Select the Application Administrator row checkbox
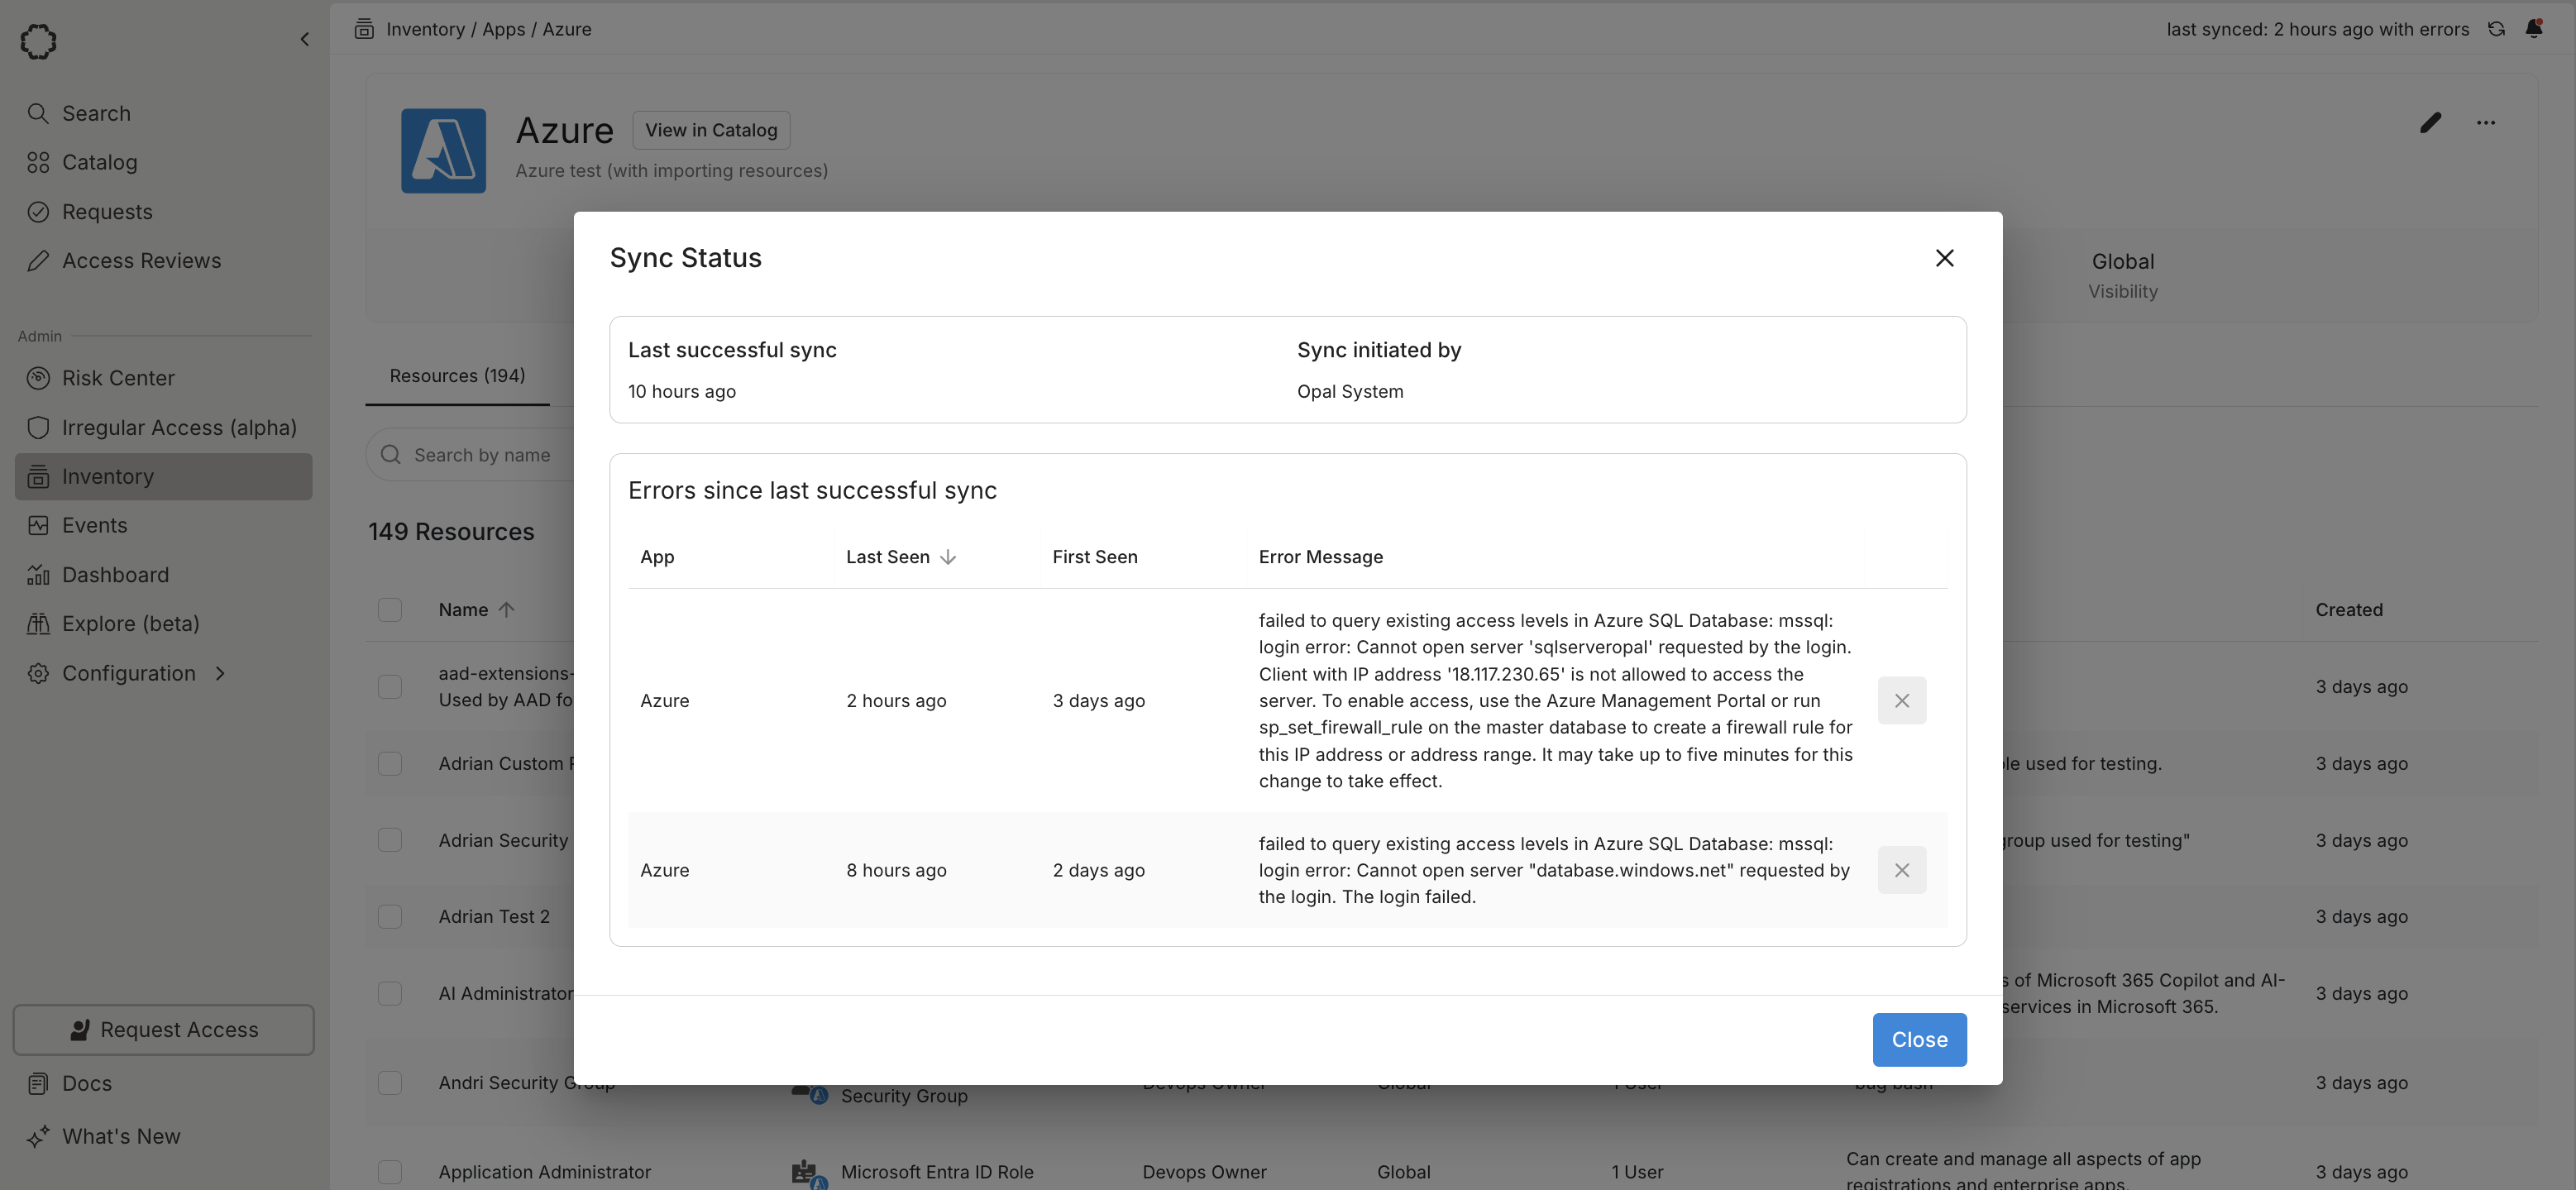2576x1190 pixels. [390, 1171]
